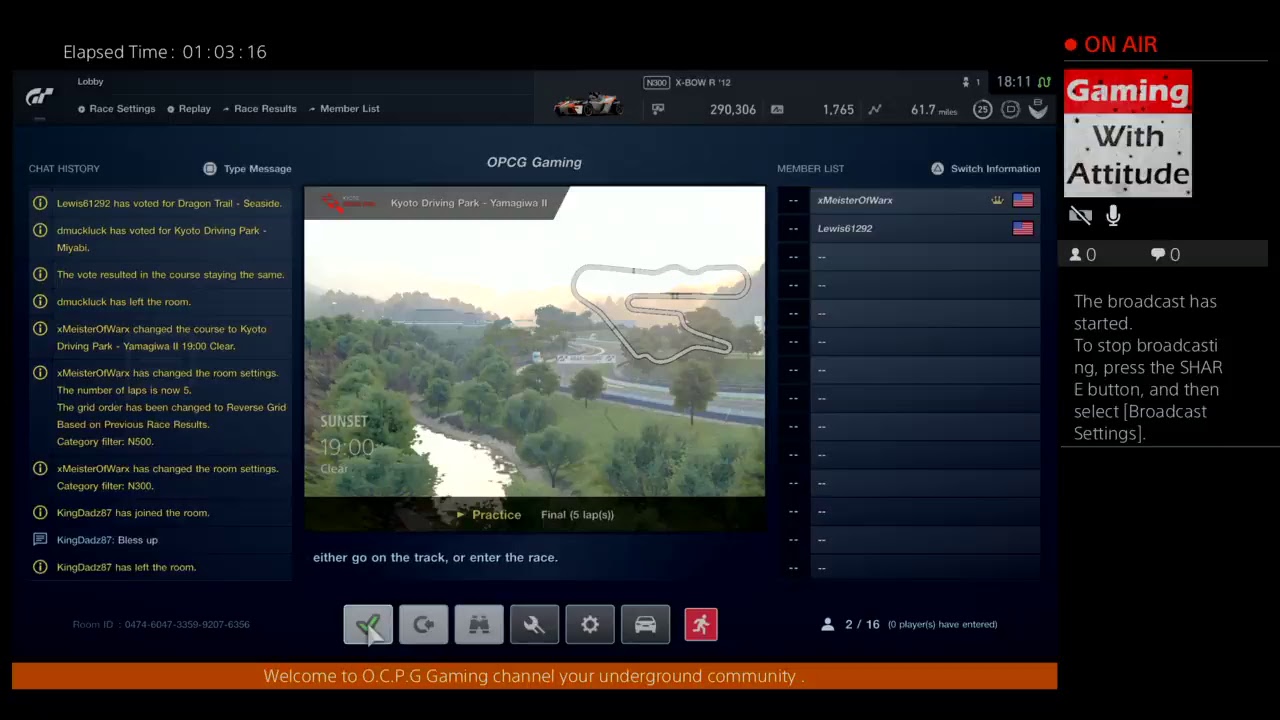Click the ON AIR broadcast indicator
1280x720 pixels.
point(1111,45)
